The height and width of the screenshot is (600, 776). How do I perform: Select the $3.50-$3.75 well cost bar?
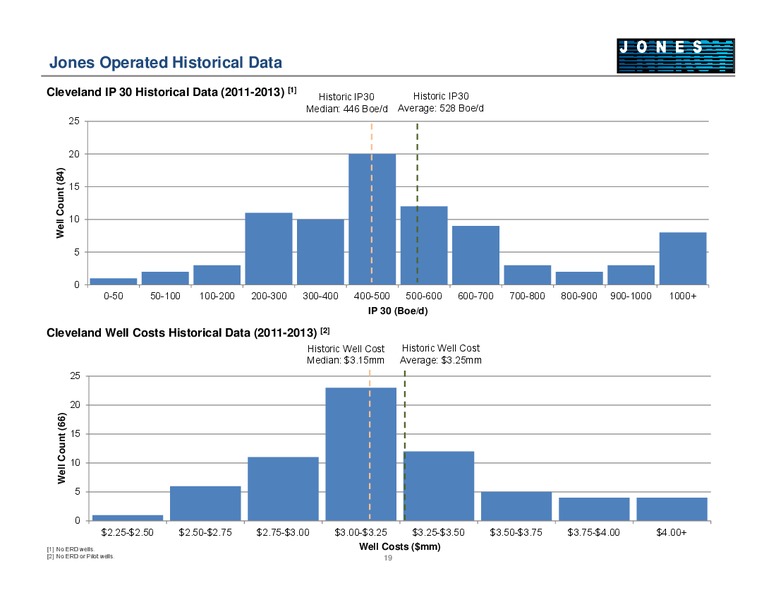point(516,506)
